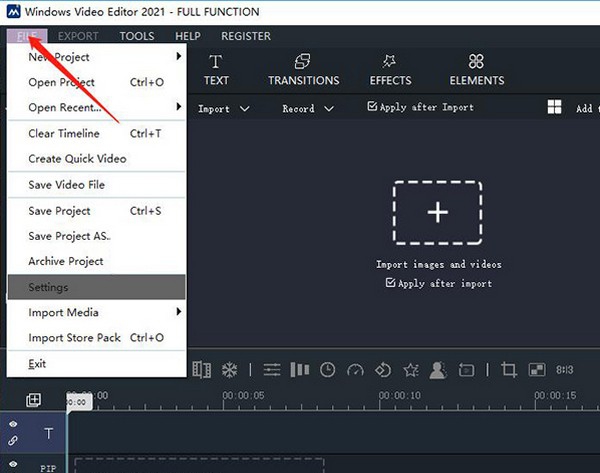The width and height of the screenshot is (600, 473).
Task: Click timeline ruler at 00:00:05
Action: (243, 395)
